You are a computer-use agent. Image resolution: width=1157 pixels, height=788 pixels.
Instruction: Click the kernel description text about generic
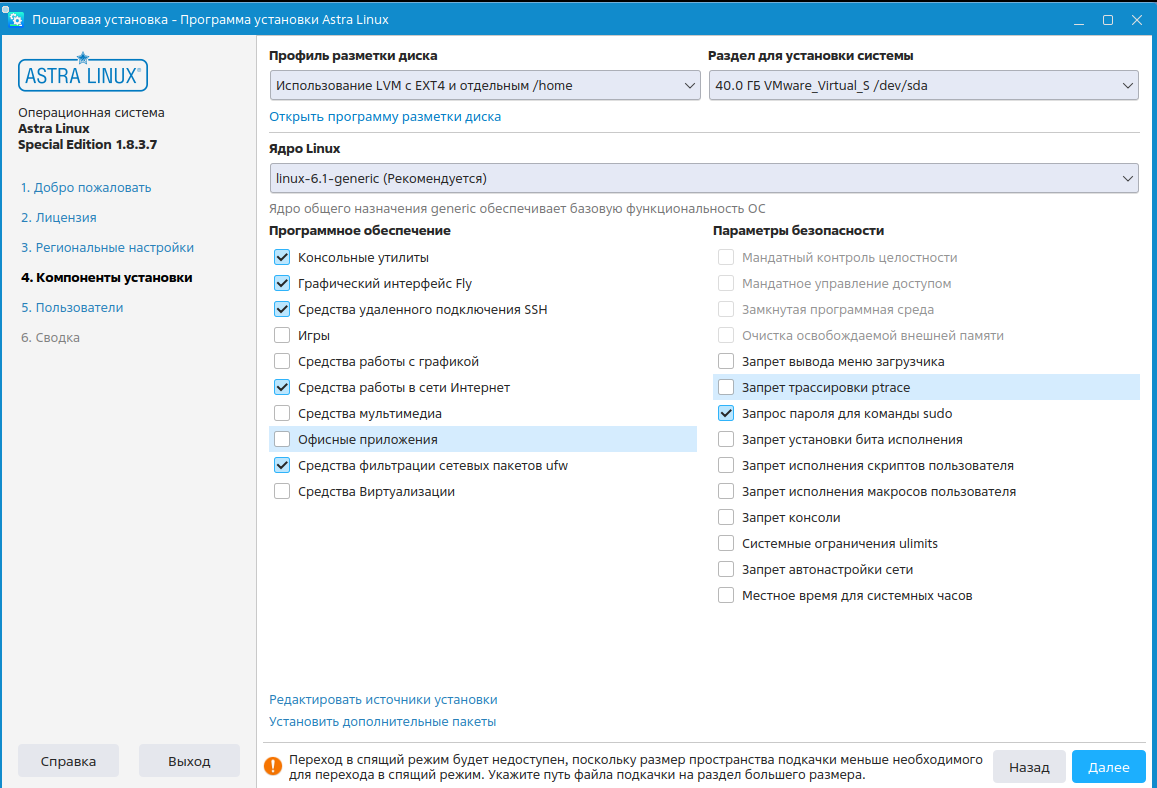click(517, 209)
